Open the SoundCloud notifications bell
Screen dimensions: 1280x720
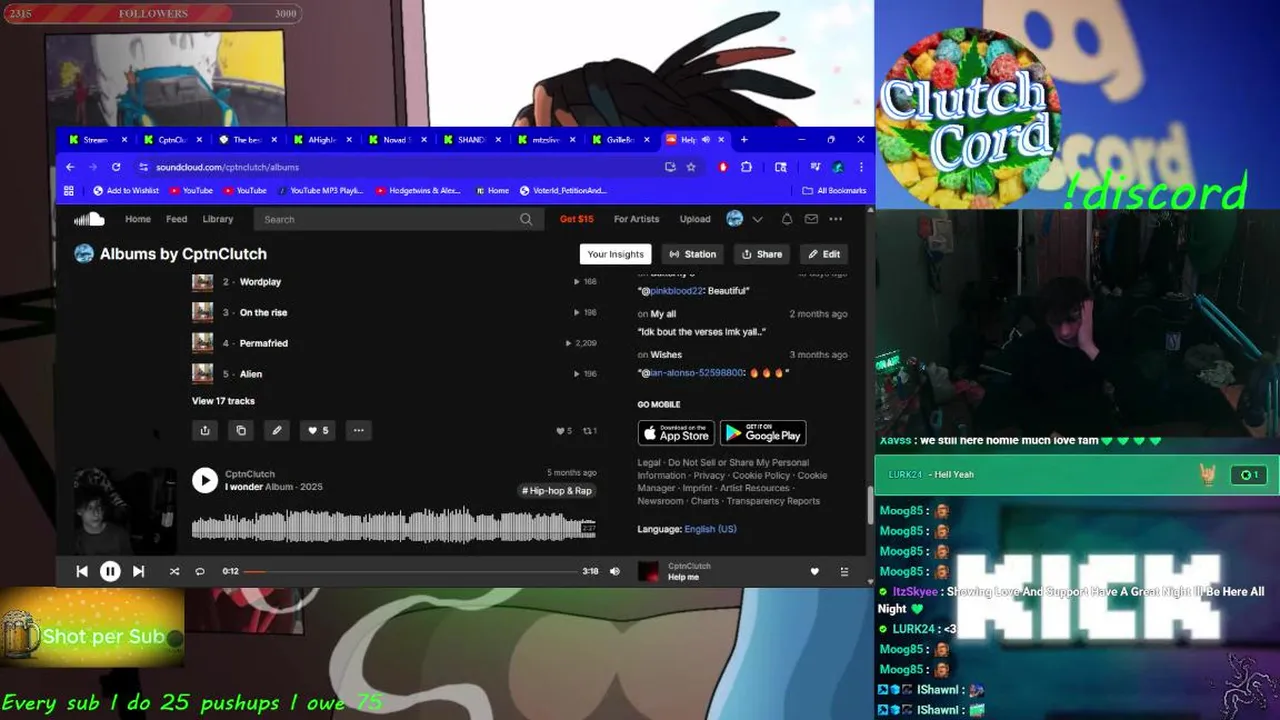(787, 219)
